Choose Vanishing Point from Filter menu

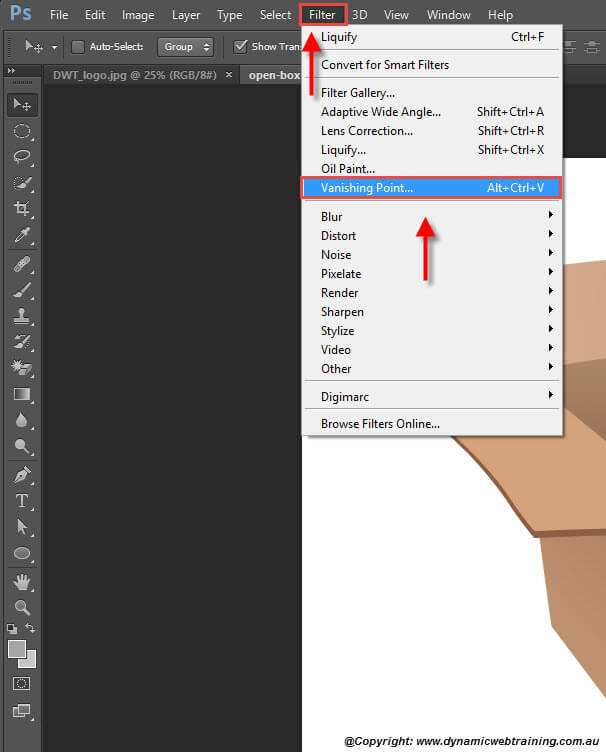tap(431, 188)
